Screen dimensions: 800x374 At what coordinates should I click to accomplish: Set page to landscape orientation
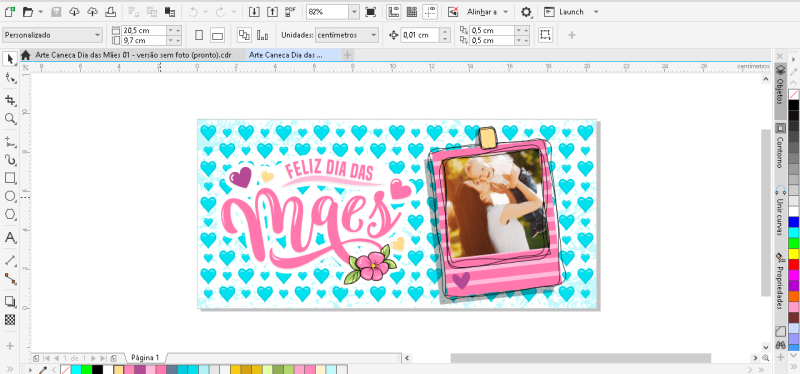(217, 35)
